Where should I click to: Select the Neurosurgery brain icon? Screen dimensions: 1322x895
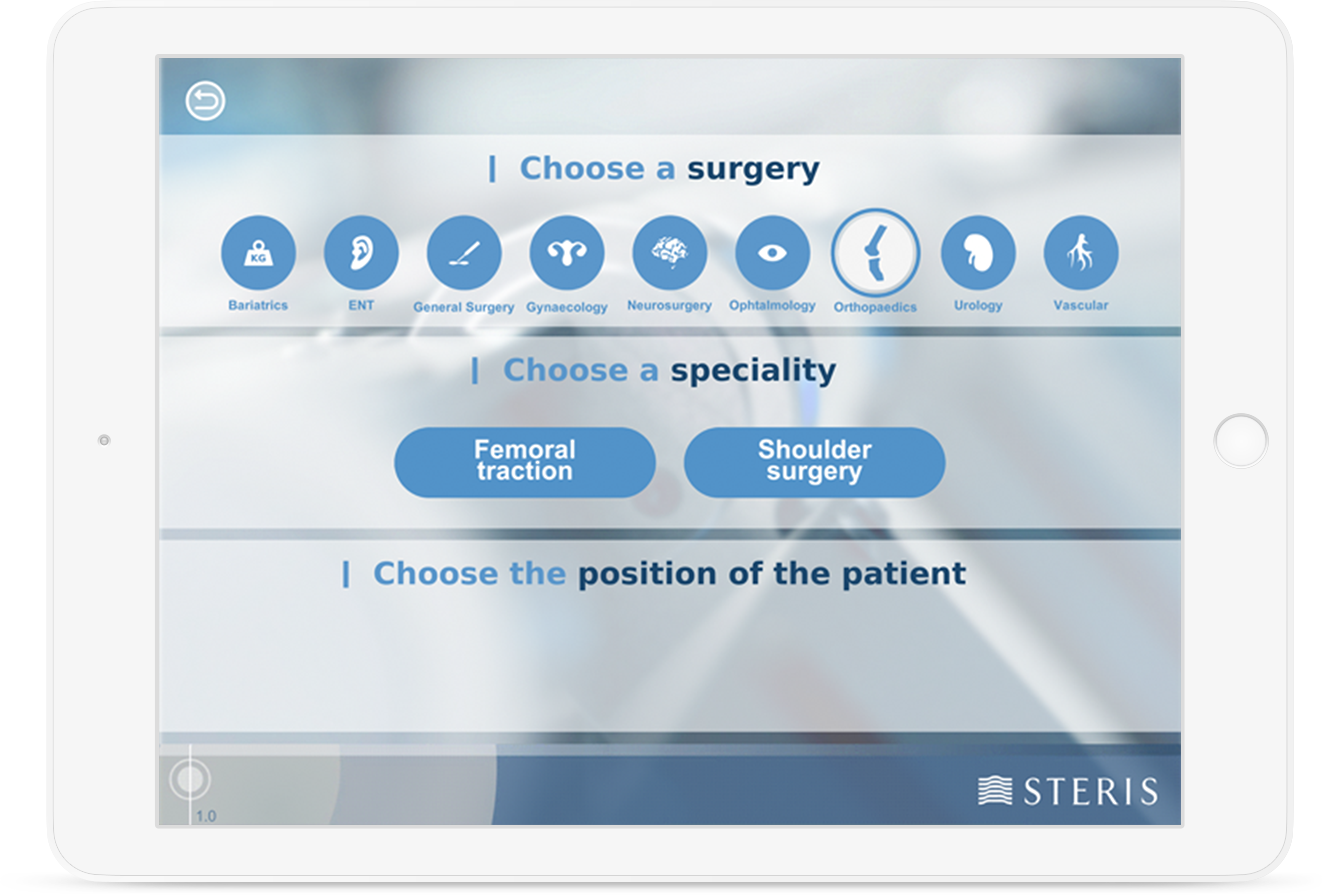[x=670, y=253]
